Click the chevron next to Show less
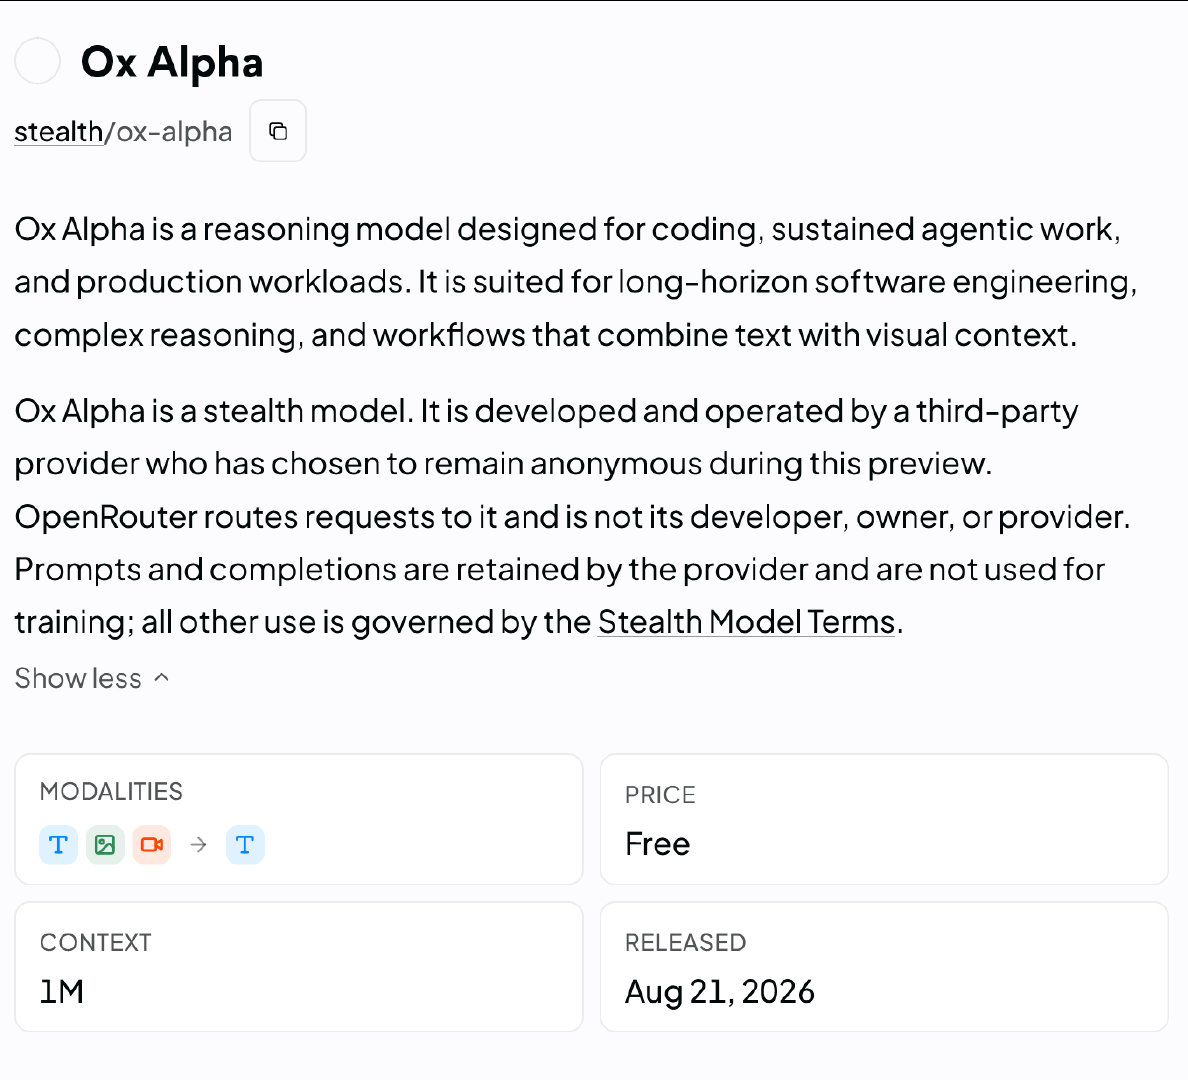The width and height of the screenshot is (1188, 1080). 161,678
